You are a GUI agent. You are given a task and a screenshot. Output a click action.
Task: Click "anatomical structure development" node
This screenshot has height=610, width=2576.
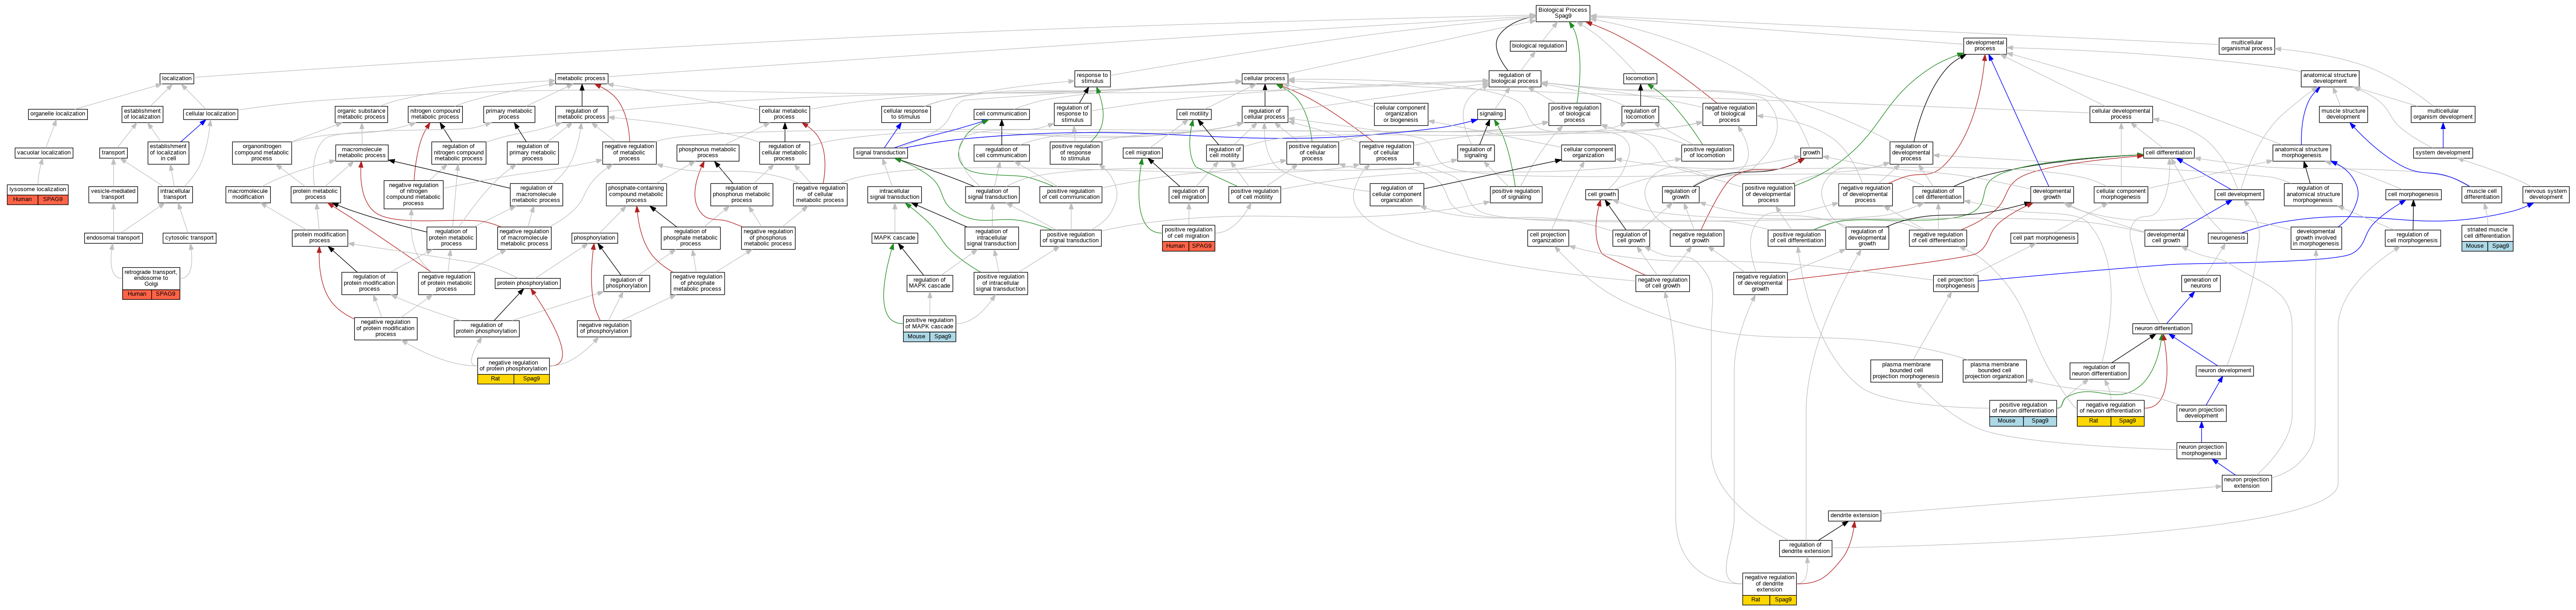point(2329,78)
